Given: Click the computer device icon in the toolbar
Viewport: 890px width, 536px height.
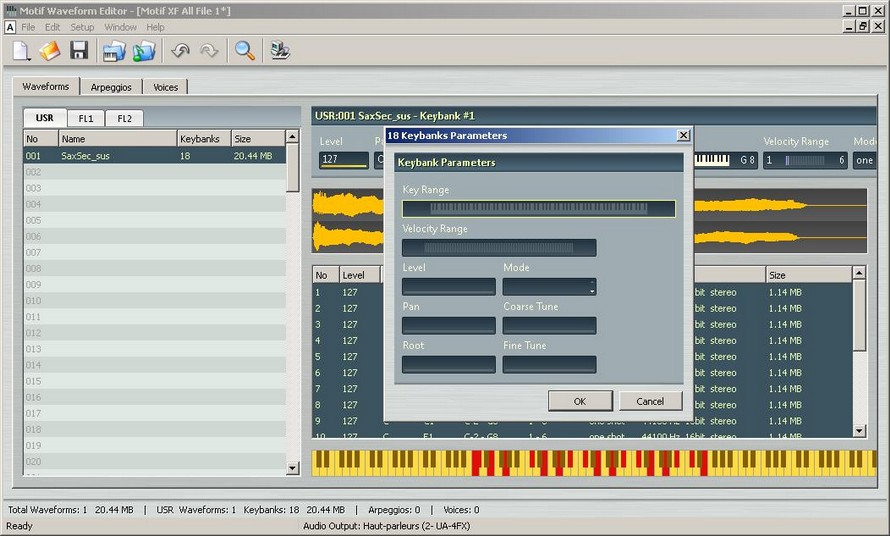Looking at the screenshot, I should [280, 50].
